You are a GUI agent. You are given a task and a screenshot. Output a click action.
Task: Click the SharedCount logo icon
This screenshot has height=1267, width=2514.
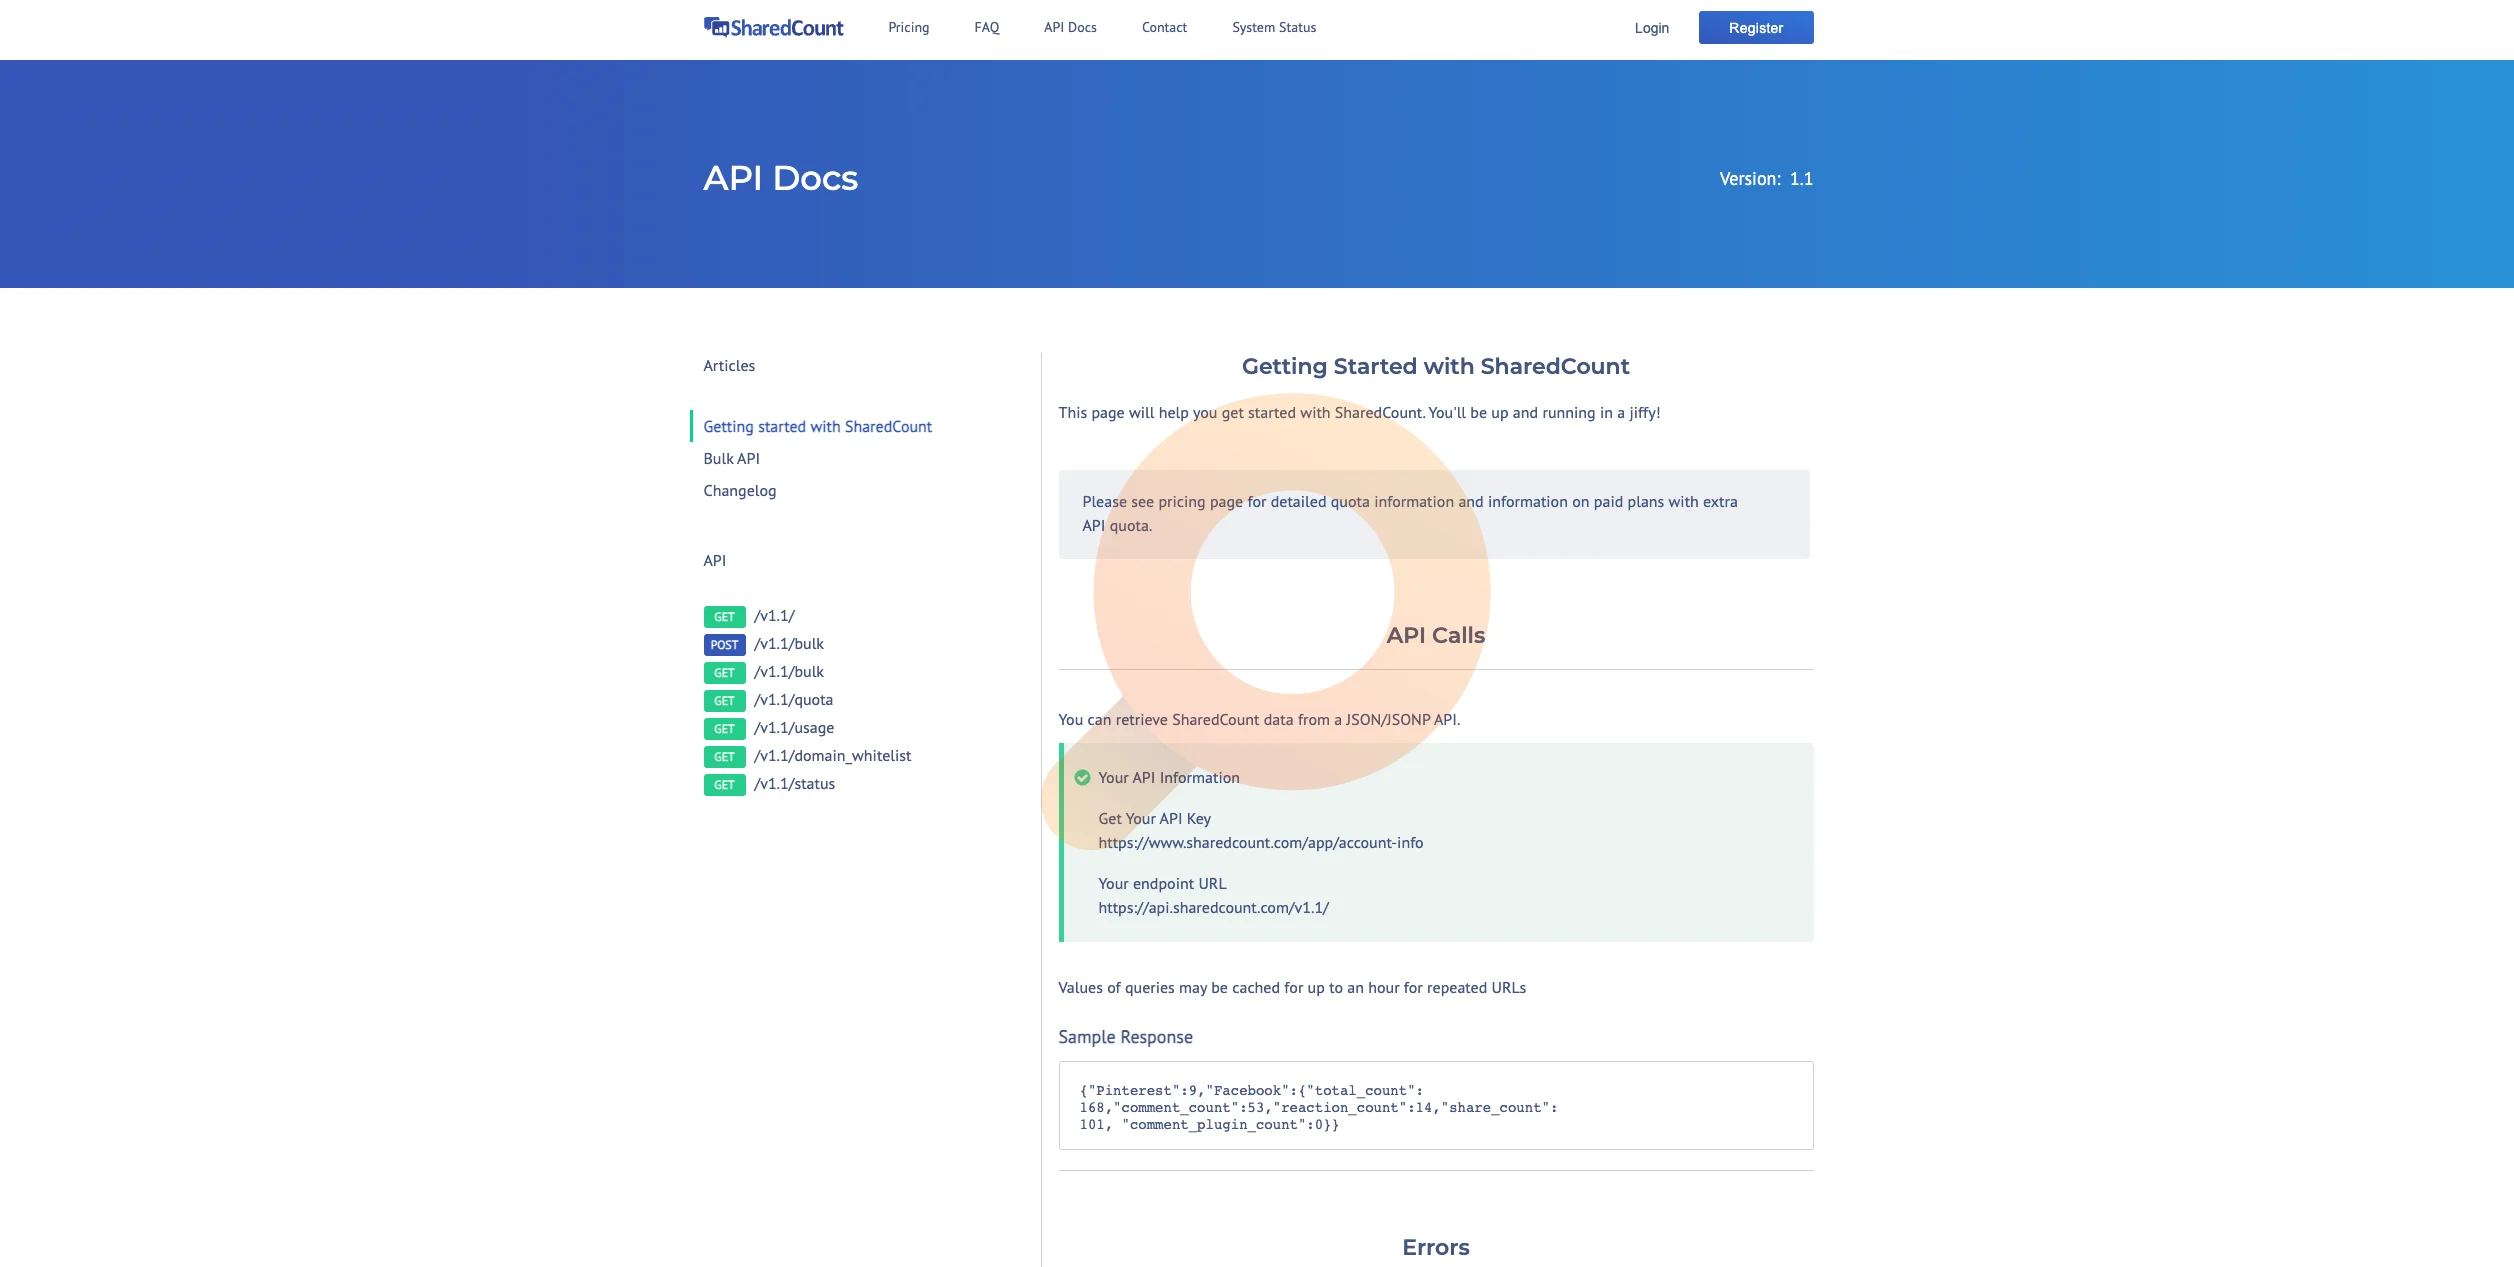click(x=716, y=27)
